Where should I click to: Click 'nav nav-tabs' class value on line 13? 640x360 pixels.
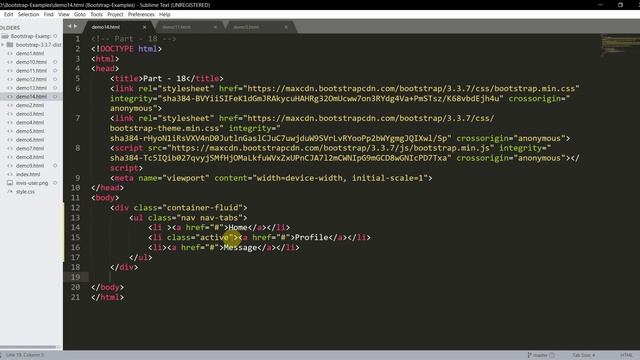(209, 218)
